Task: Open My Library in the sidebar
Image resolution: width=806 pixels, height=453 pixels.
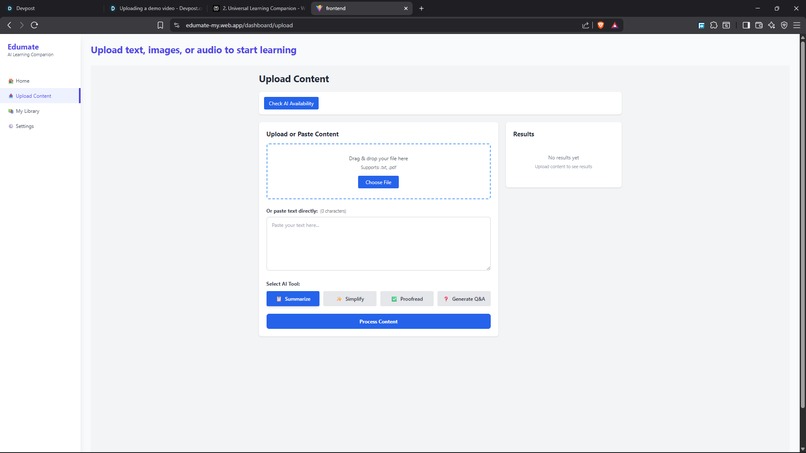Action: (40, 111)
